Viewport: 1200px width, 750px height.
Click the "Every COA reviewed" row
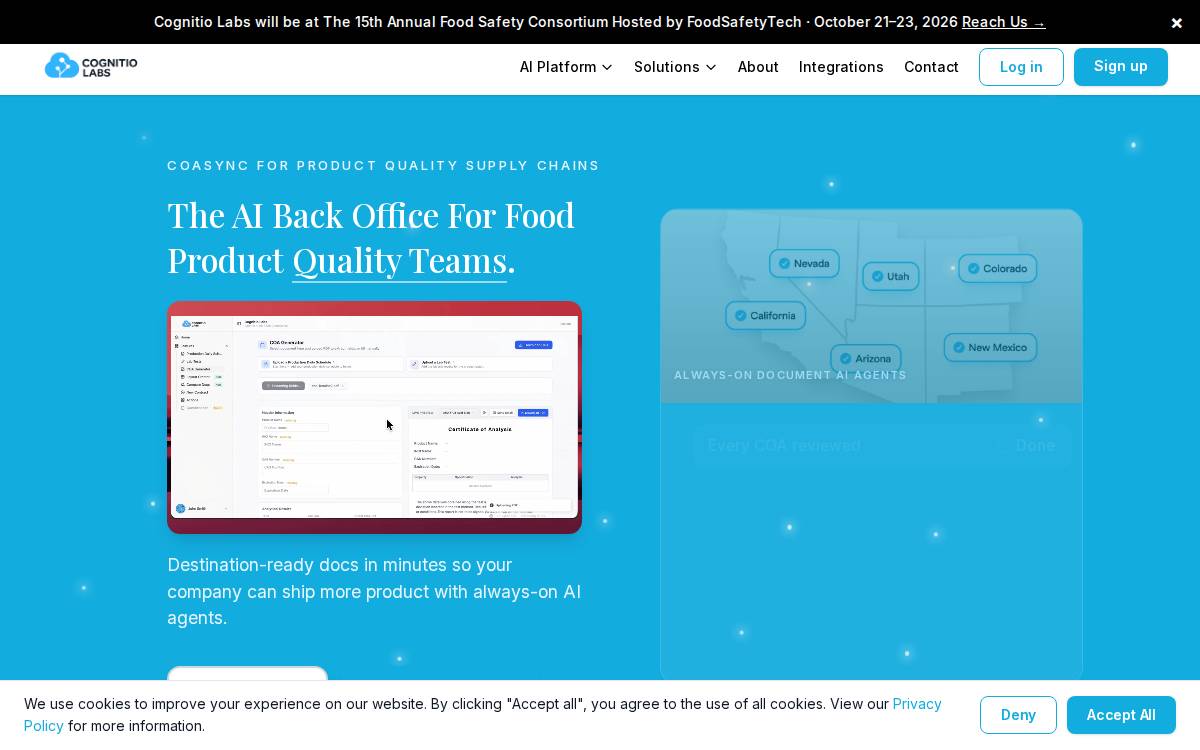882,446
